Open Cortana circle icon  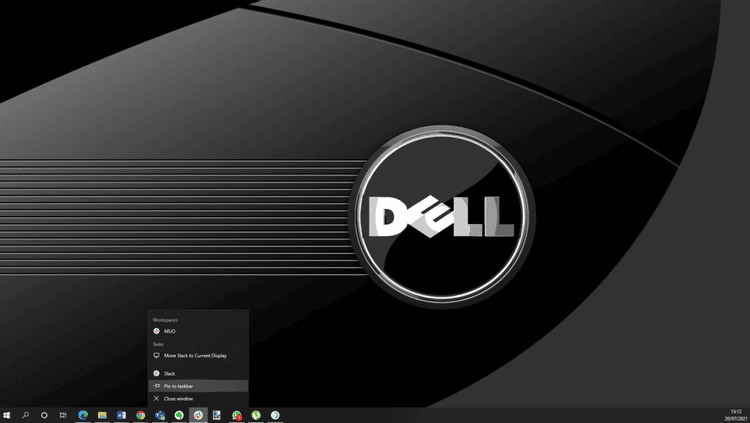pos(44,415)
